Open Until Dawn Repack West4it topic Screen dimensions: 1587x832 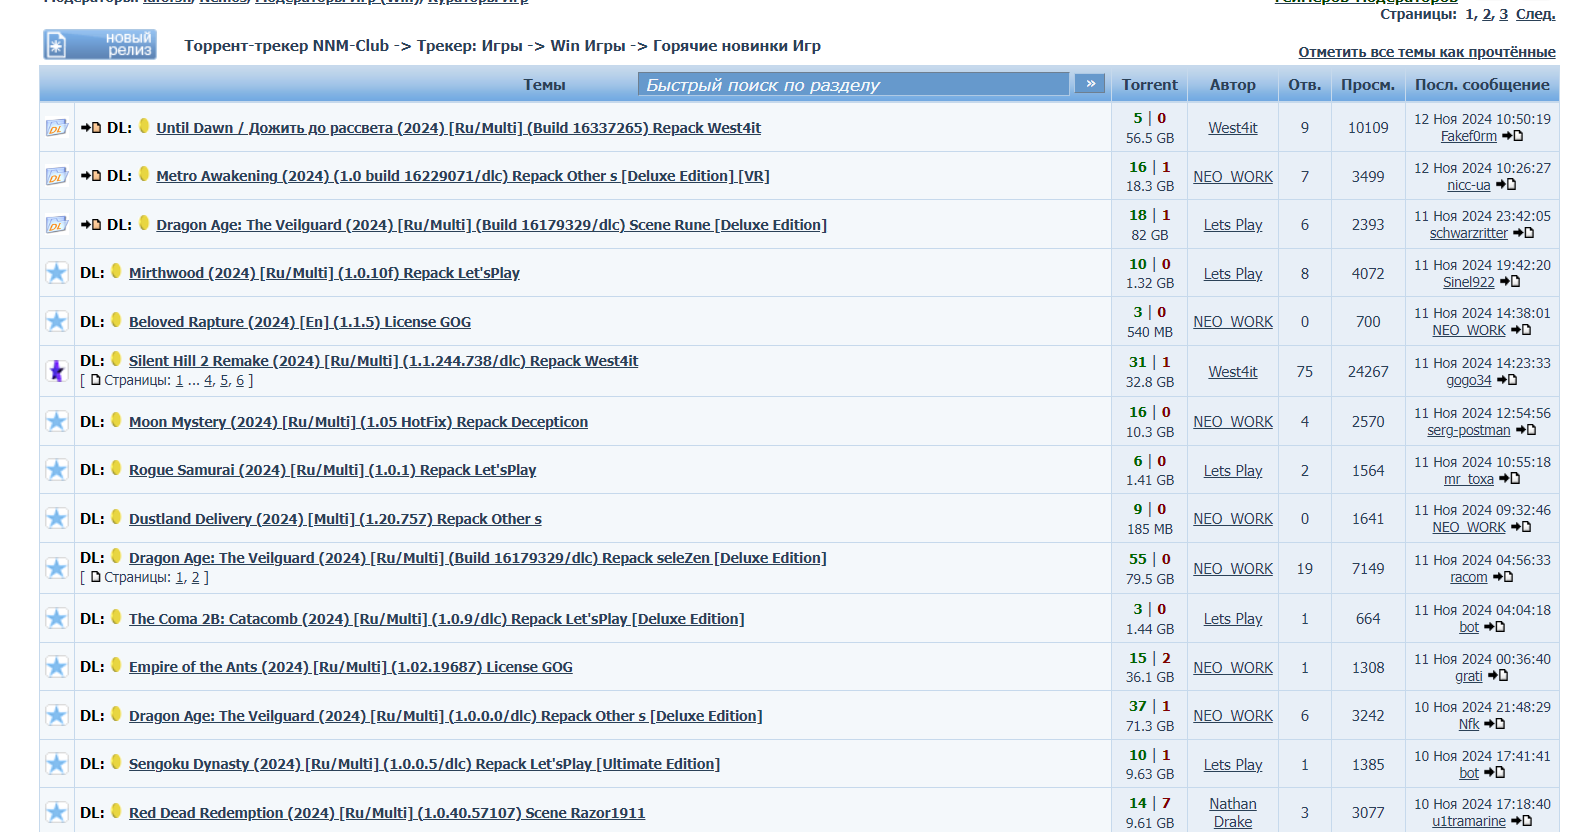(458, 128)
